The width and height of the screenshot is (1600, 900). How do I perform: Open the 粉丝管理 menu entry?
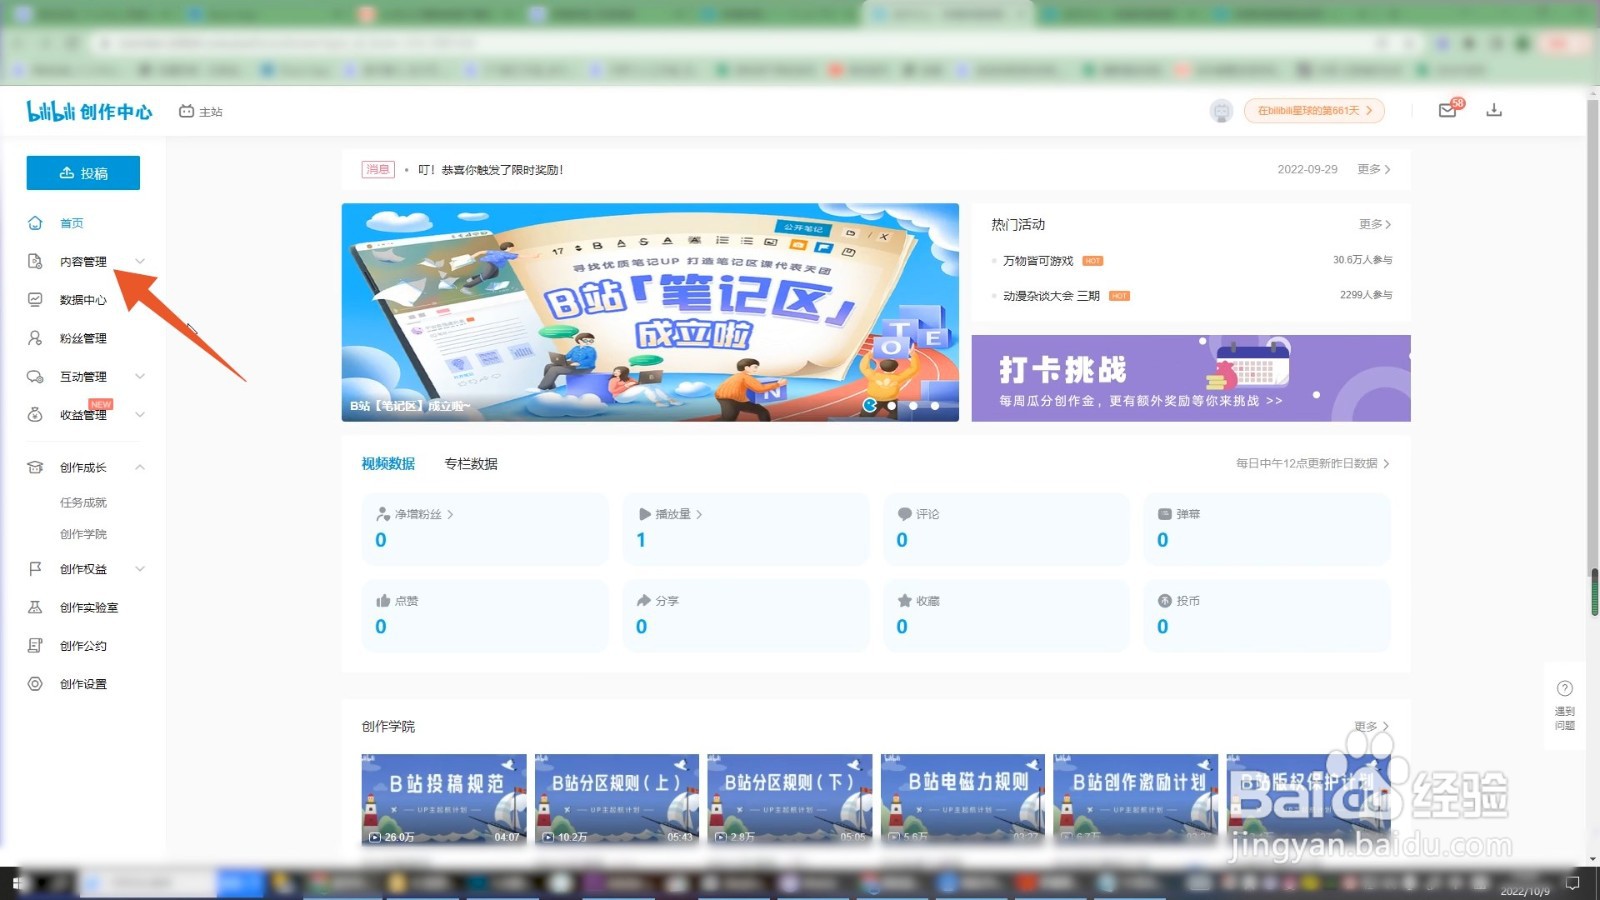[x=83, y=338]
